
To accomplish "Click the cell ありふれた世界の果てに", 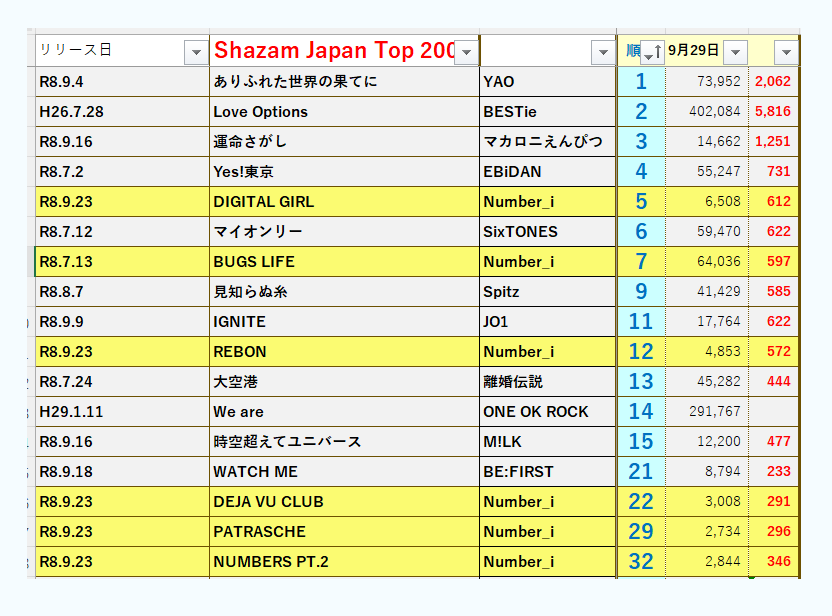I will (x=344, y=82).
